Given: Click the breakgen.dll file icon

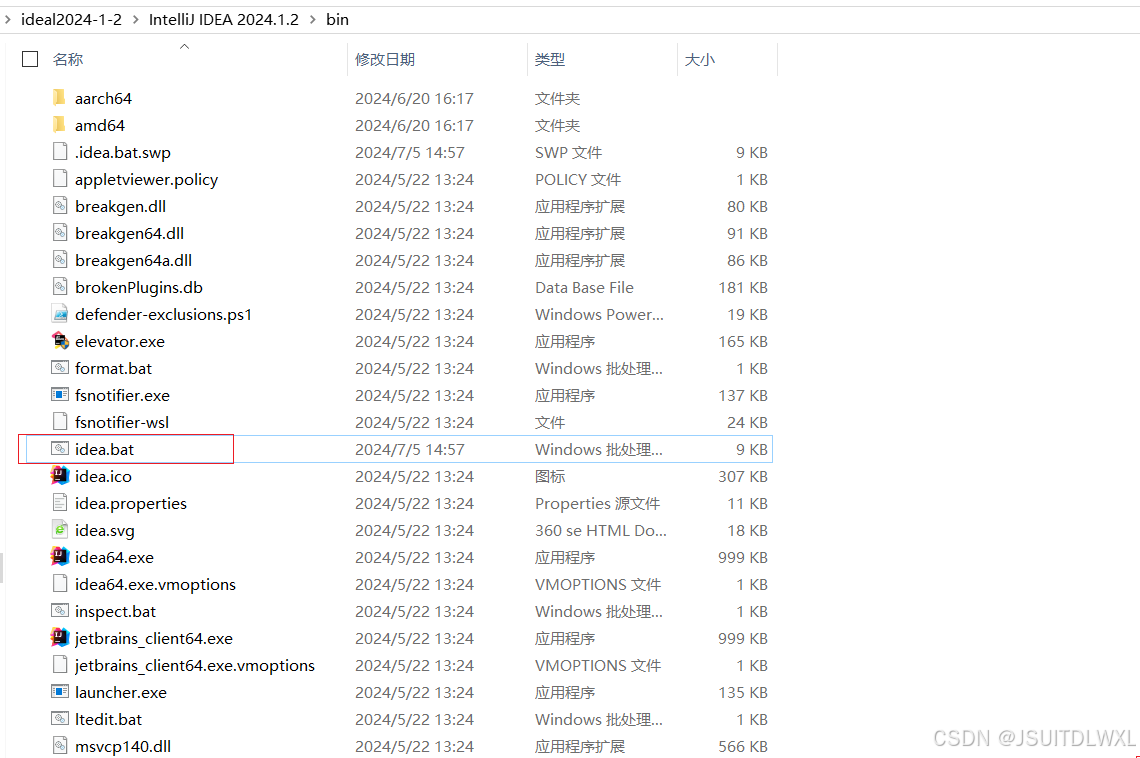Looking at the screenshot, I should pyautogui.click(x=60, y=205).
